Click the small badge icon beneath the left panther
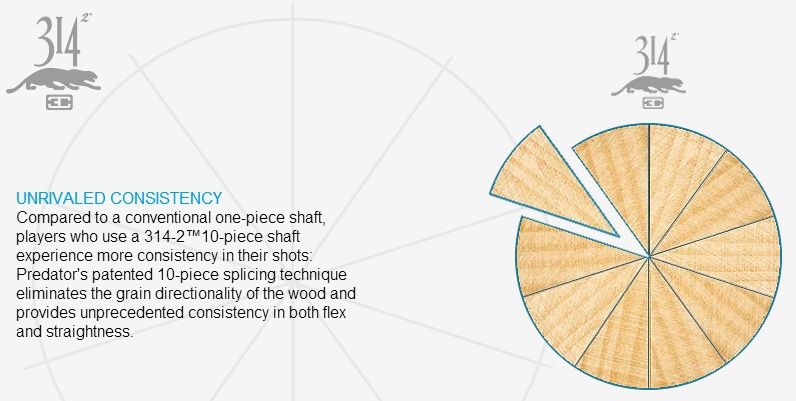Viewport: 796px width, 401px height. (59, 102)
